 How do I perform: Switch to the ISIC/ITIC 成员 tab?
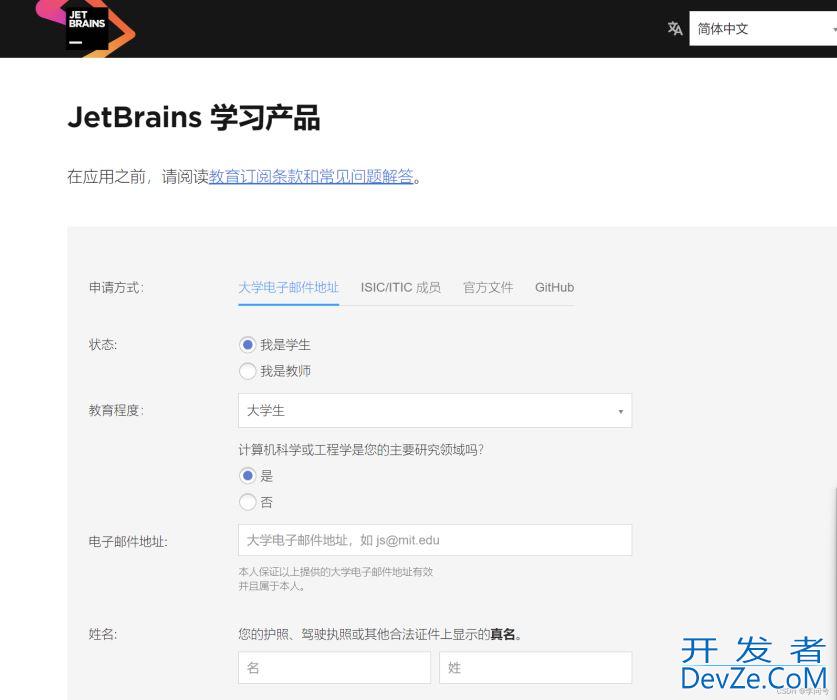[x=400, y=287]
